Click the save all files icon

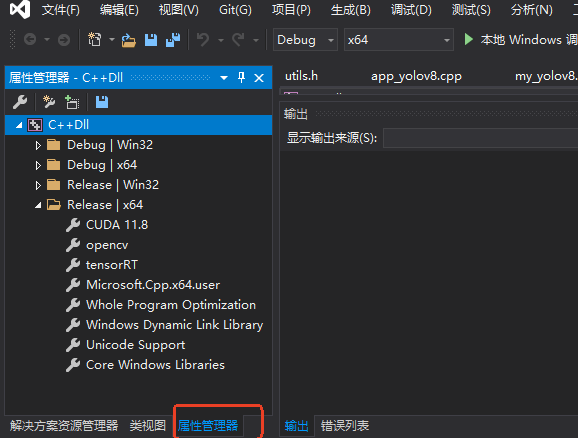pyautogui.click(x=173, y=39)
